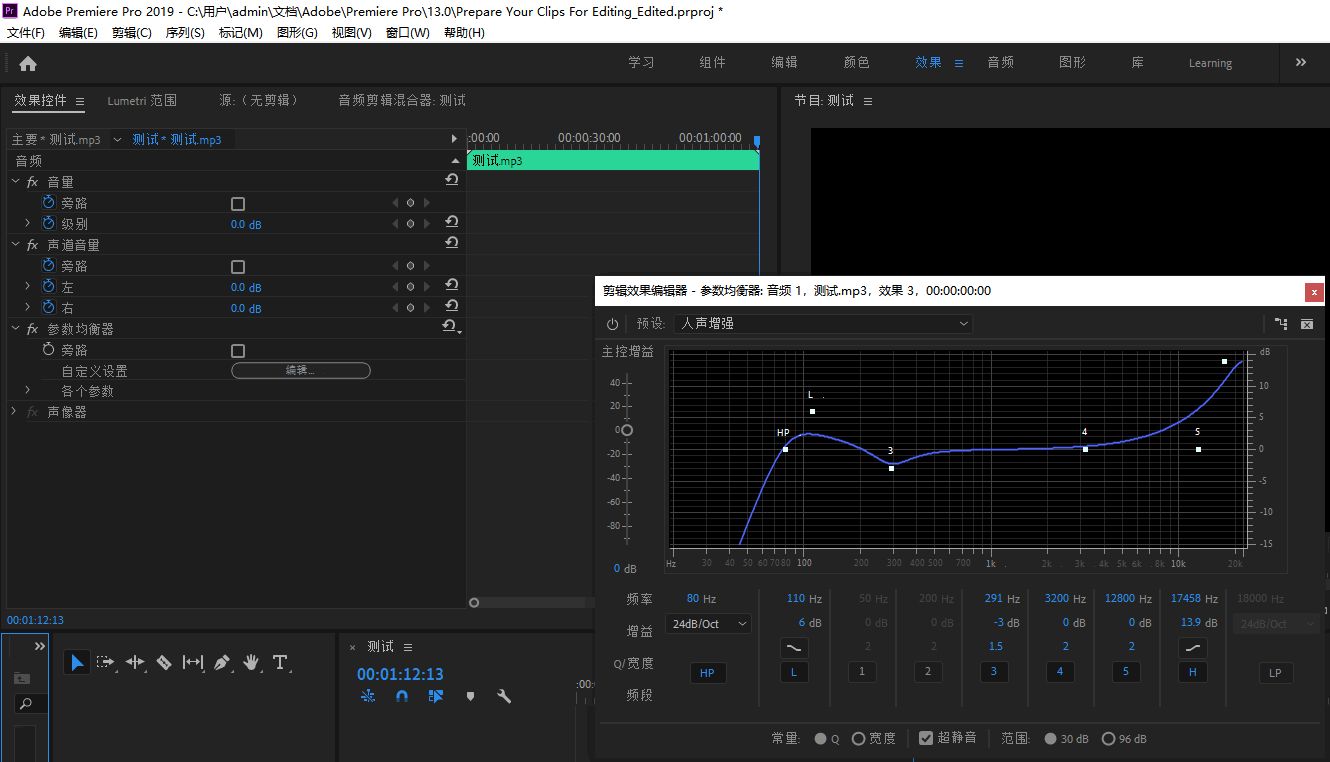Select the Pen tool

tap(222, 662)
